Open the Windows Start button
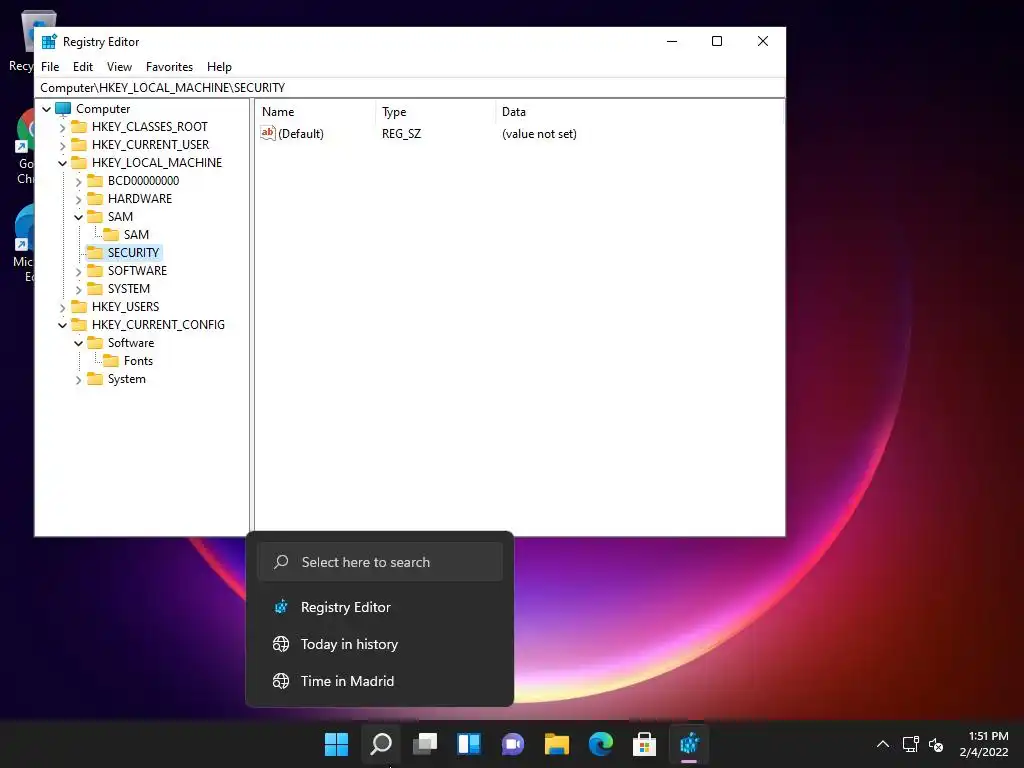 [336, 744]
